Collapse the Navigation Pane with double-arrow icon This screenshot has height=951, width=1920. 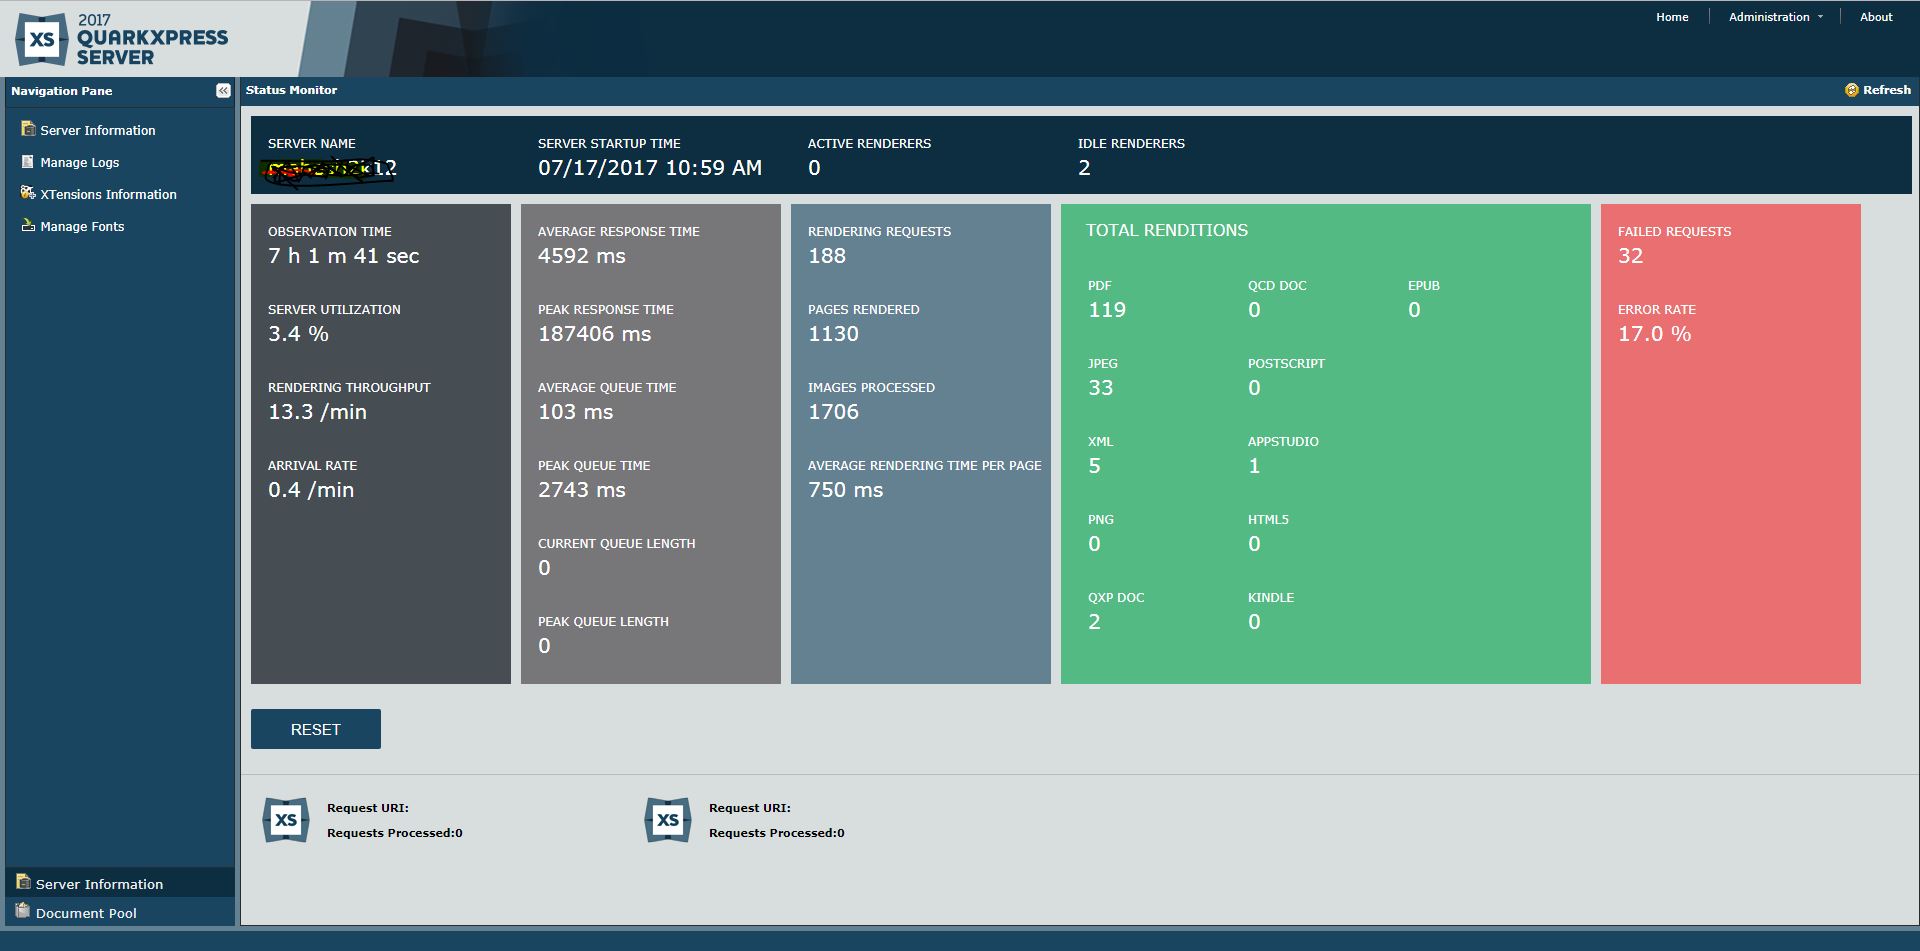coord(223,90)
